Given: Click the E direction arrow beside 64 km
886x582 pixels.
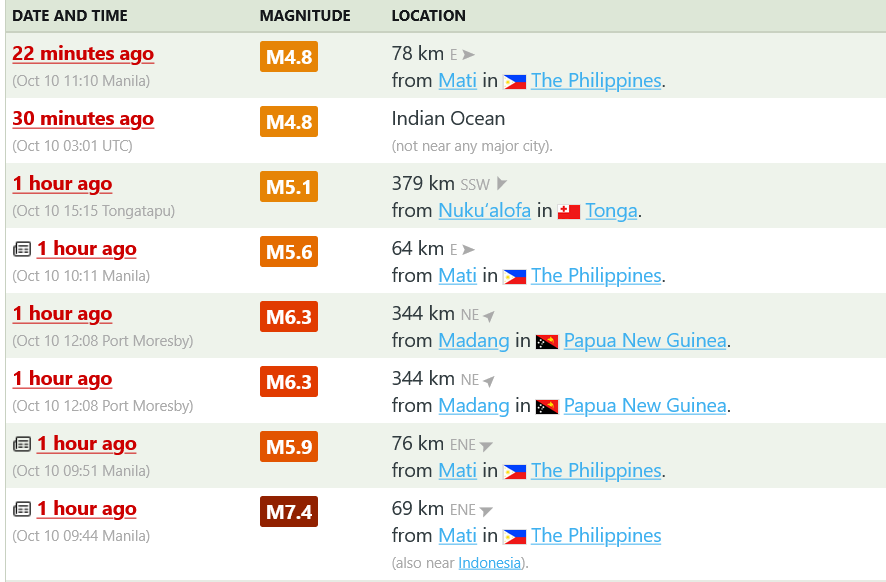Looking at the screenshot, I should pos(468,249).
